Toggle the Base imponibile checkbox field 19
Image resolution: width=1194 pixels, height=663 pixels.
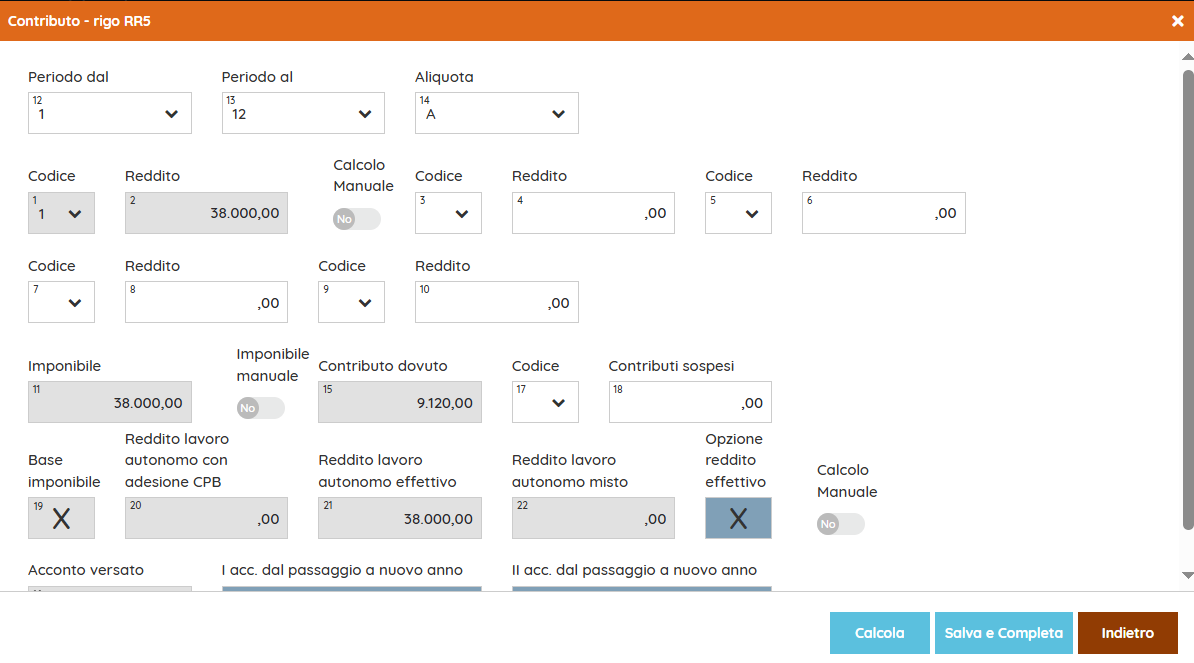click(x=62, y=518)
